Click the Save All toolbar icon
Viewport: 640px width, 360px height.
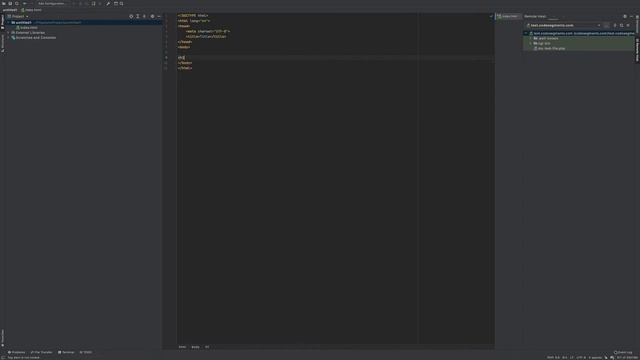click(x=10, y=4)
